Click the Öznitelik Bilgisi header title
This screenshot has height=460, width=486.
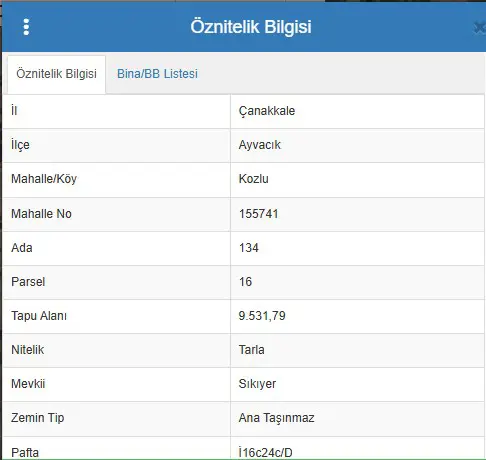[x=251, y=27]
